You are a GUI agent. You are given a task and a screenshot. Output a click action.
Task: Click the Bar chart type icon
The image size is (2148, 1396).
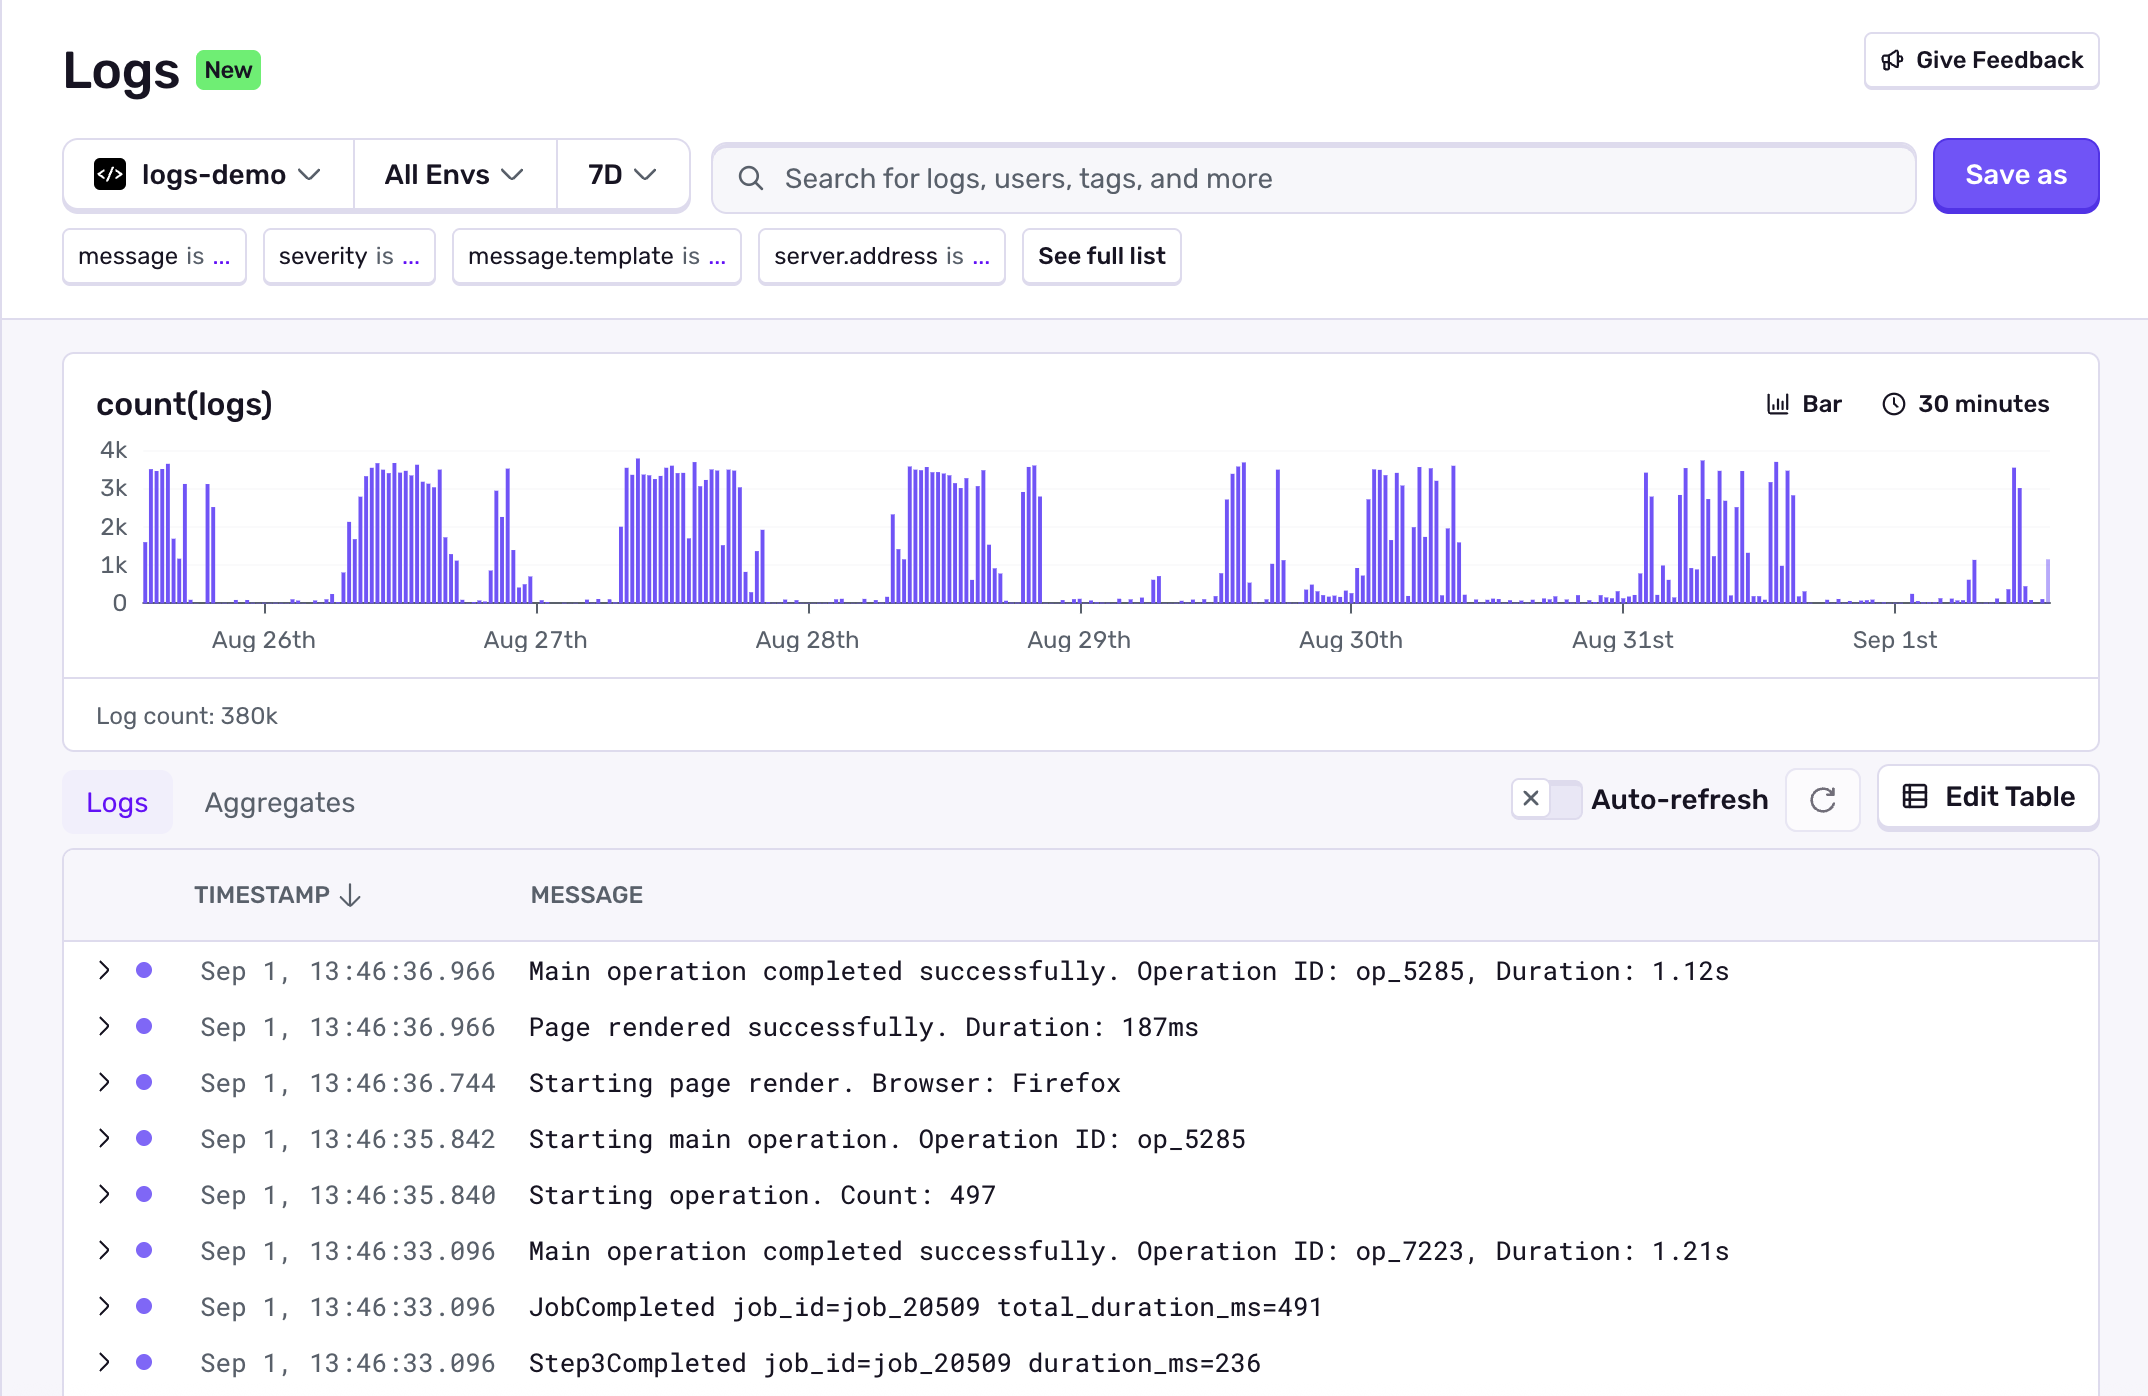tap(1778, 404)
